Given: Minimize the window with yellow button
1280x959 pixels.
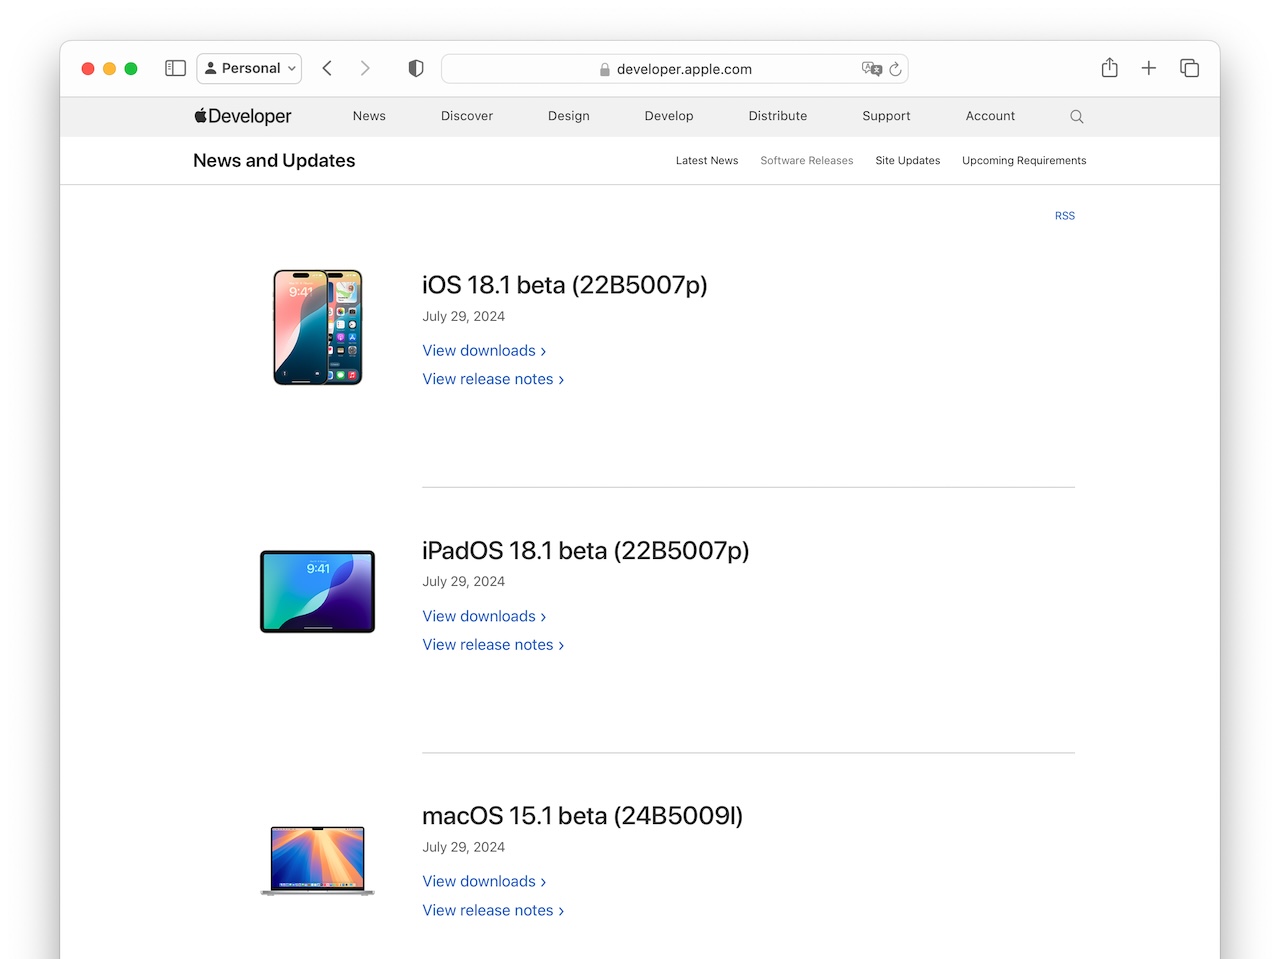Looking at the screenshot, I should pyautogui.click(x=109, y=68).
